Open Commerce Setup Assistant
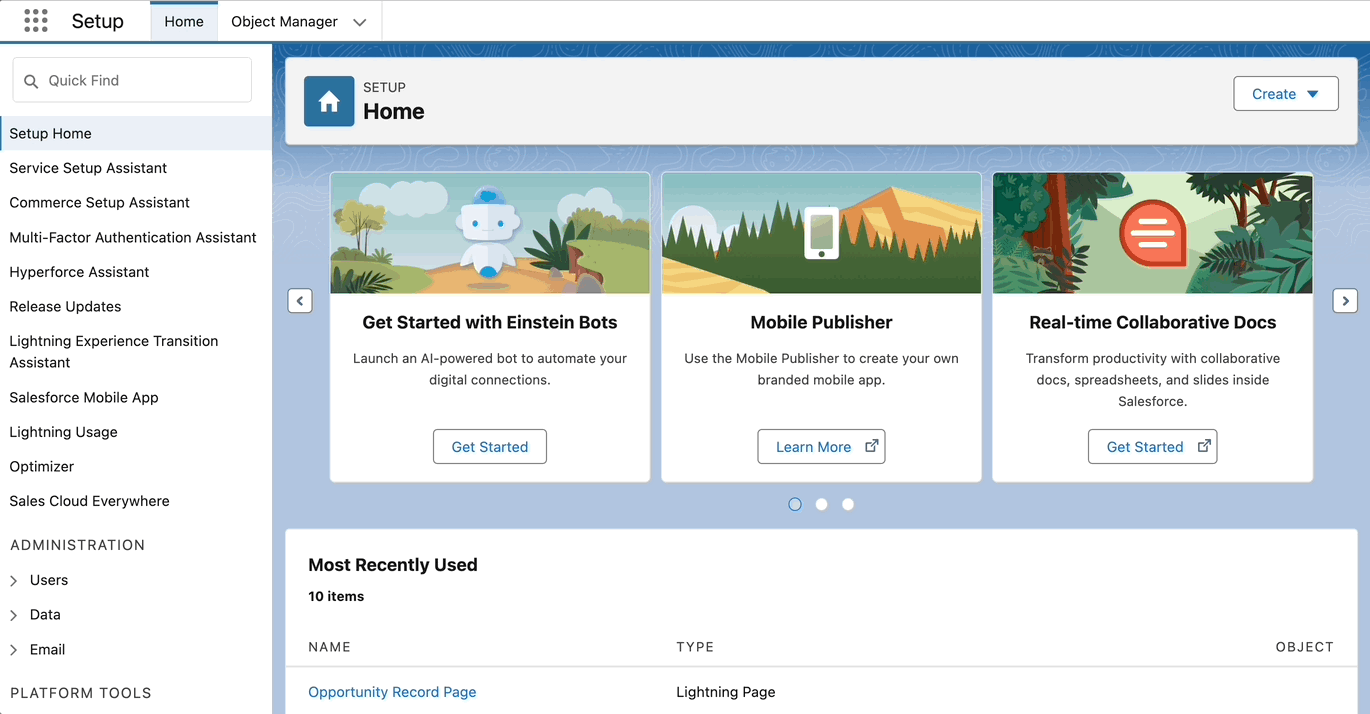This screenshot has width=1370, height=714. coord(99,202)
